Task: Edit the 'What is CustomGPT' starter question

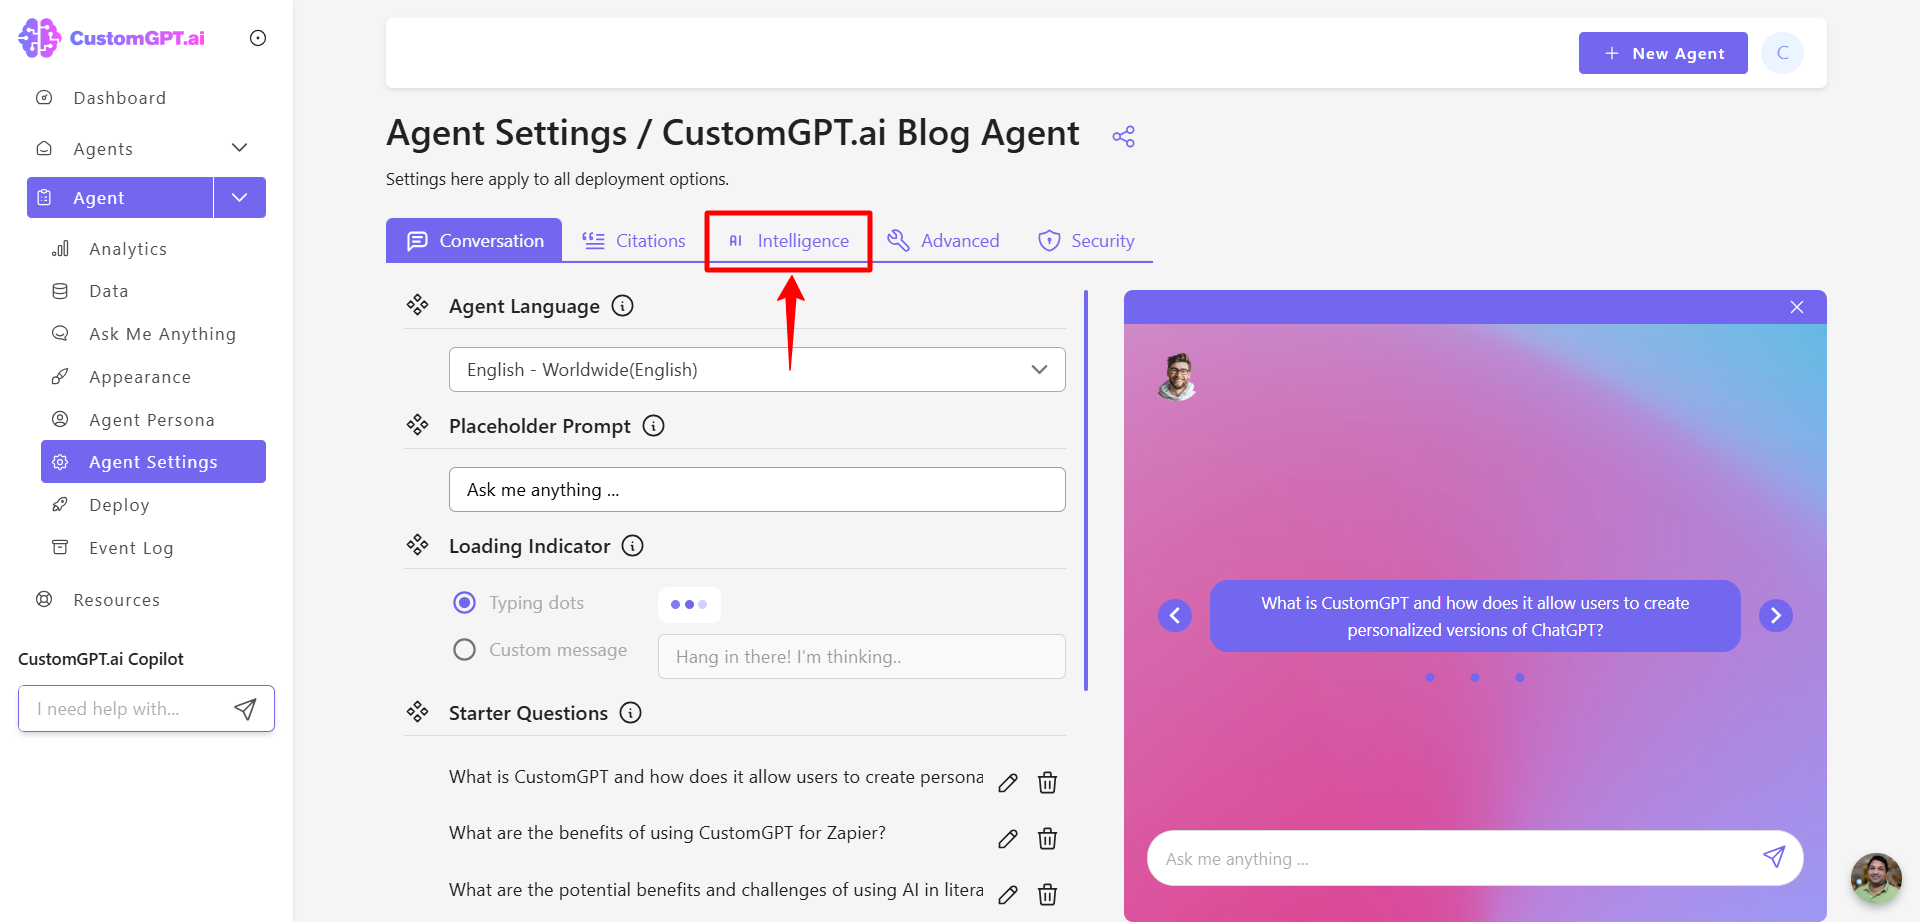Action: pos(1008,782)
